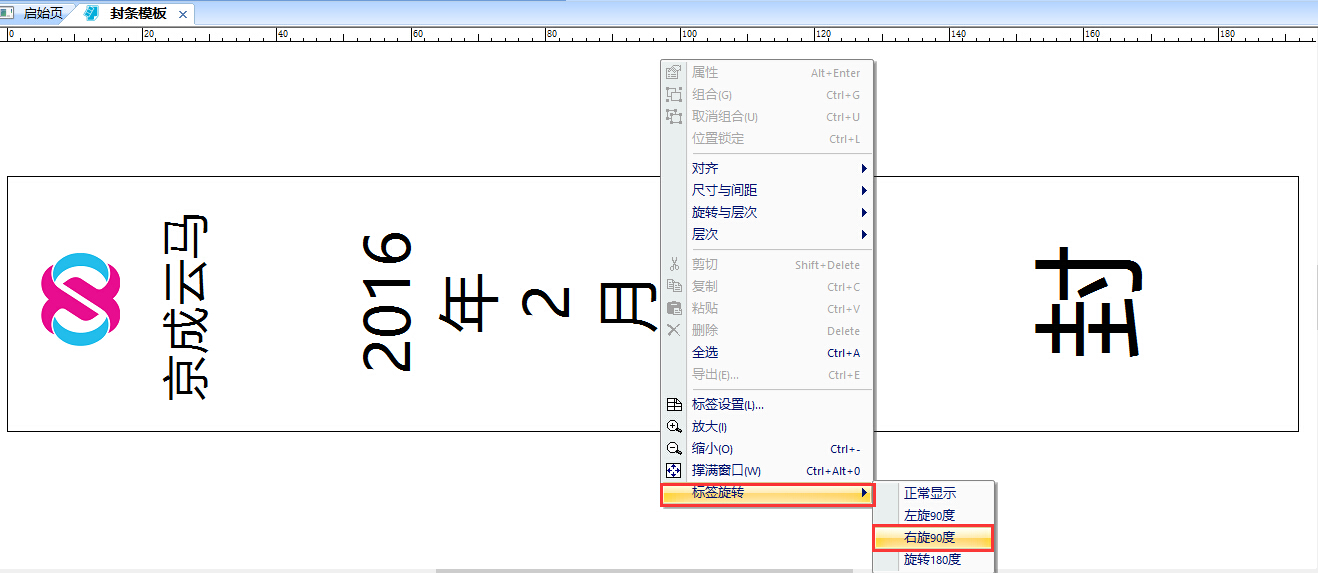
Task: Switch to the 启始页 tab
Action: click(42, 14)
